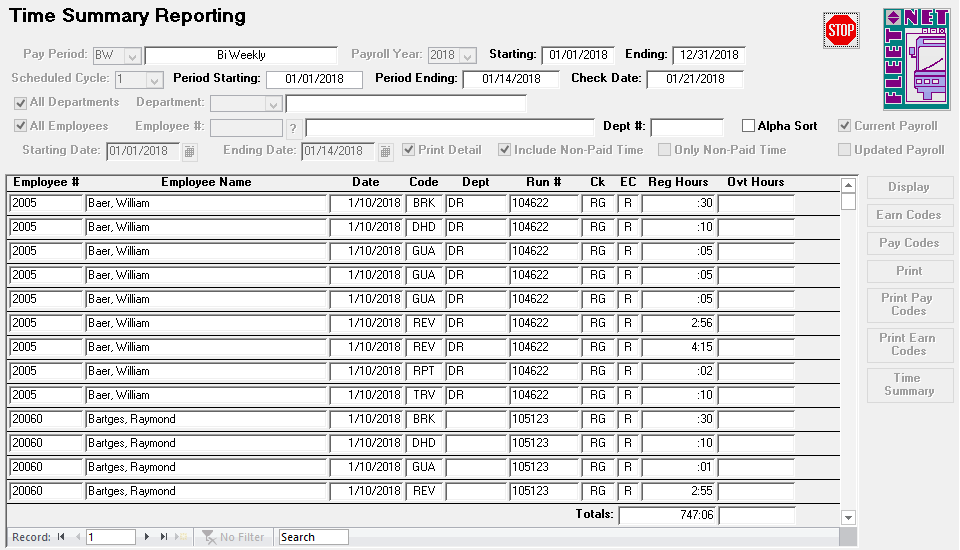Click the Display button
This screenshot has width=960, height=550.
908,187
